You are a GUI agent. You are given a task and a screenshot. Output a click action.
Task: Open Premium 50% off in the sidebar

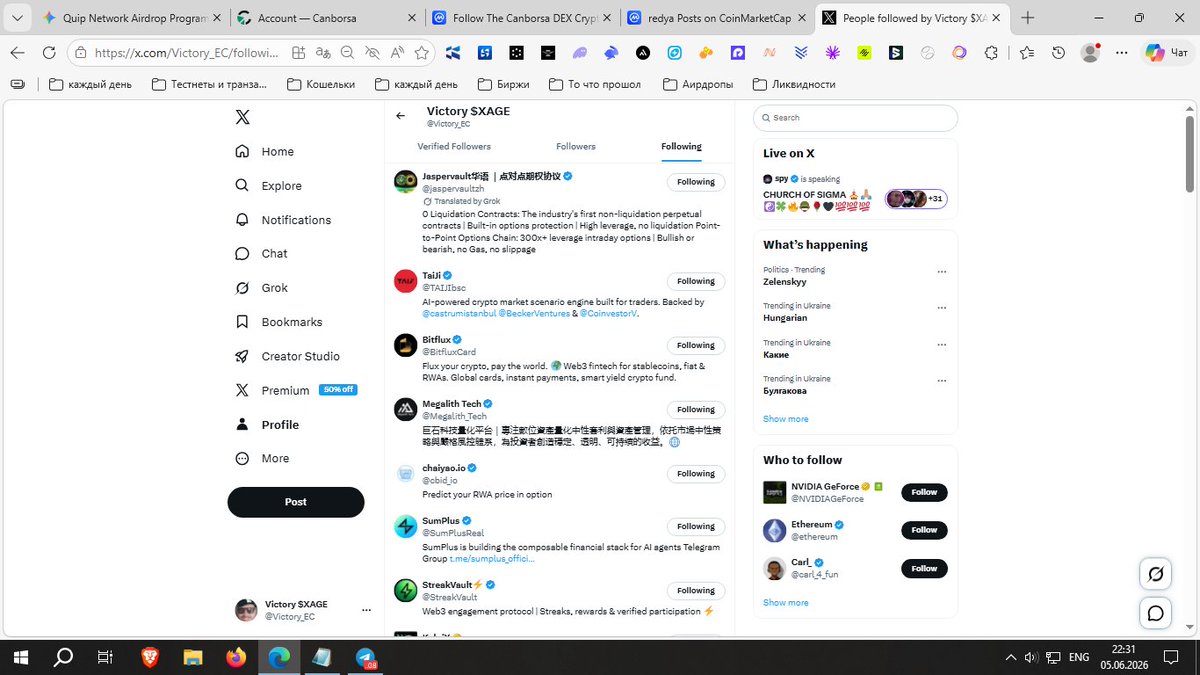point(295,390)
